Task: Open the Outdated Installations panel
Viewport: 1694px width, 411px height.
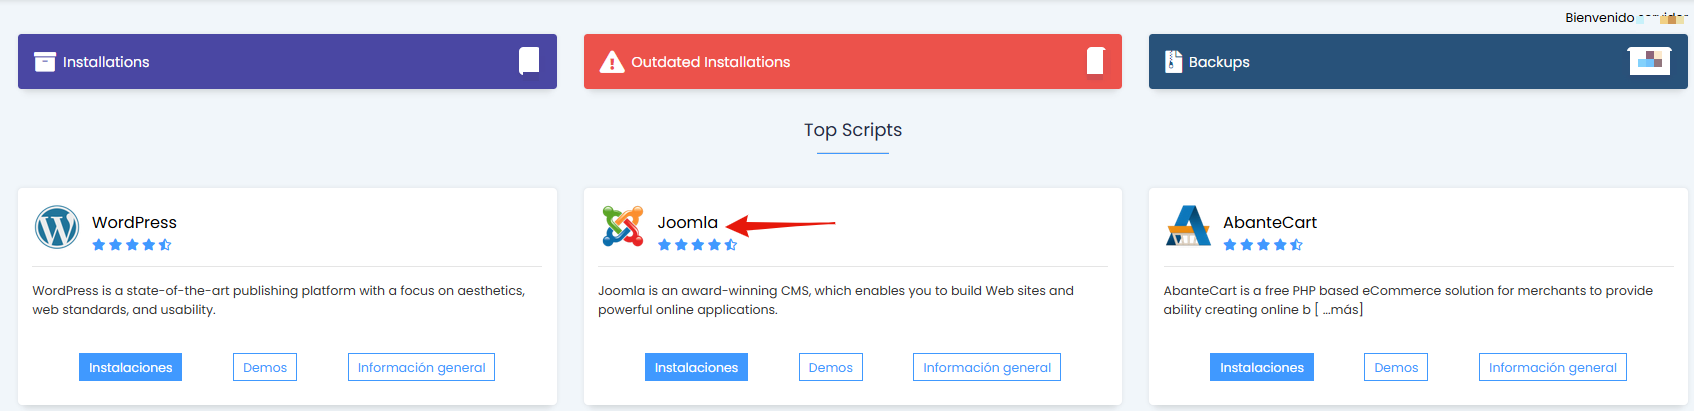Action: pyautogui.click(x=853, y=61)
